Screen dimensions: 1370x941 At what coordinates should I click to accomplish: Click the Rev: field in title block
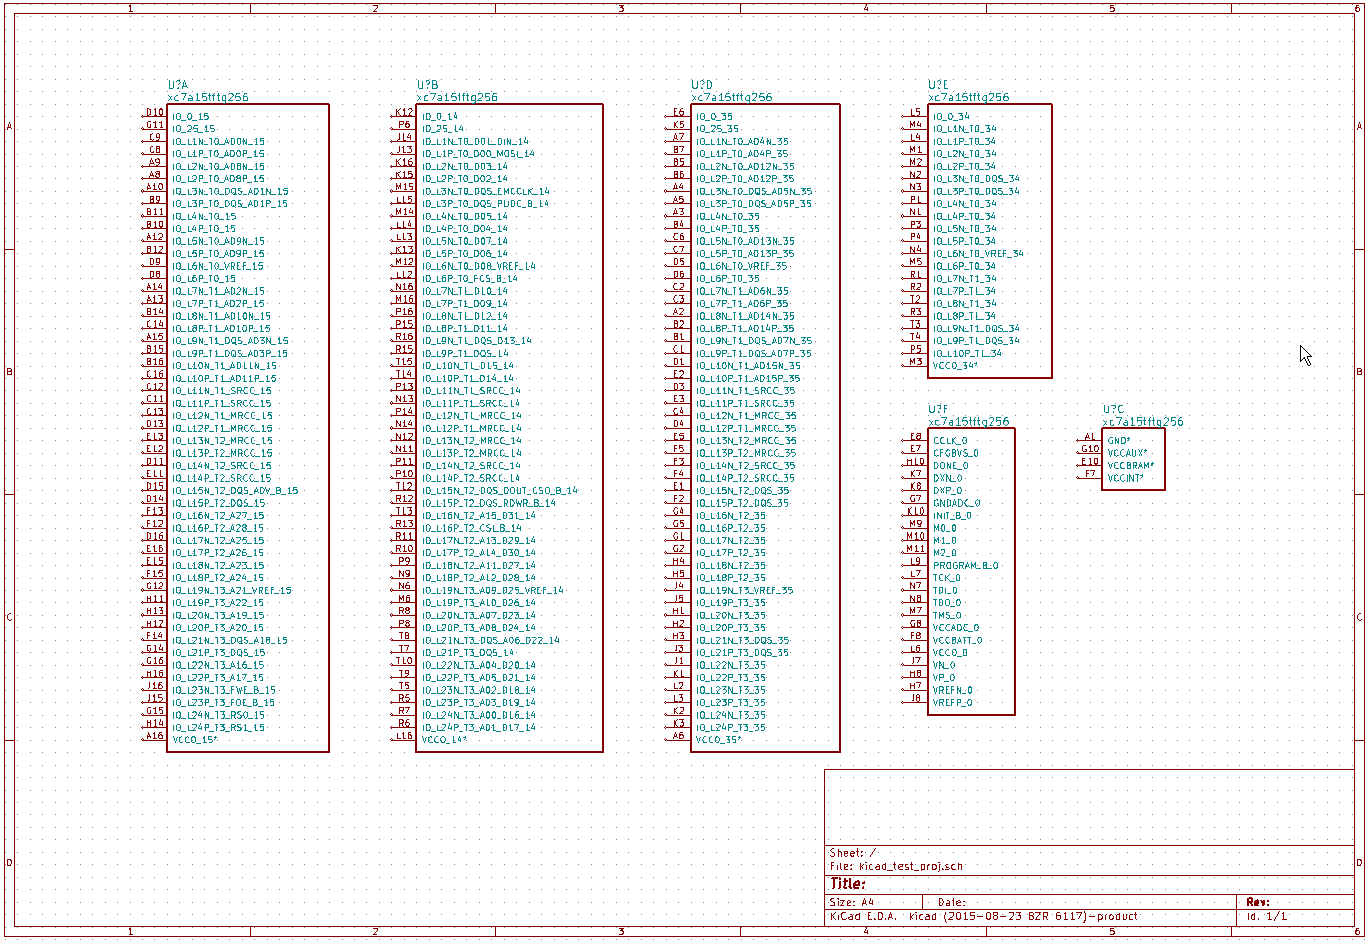1258,903
